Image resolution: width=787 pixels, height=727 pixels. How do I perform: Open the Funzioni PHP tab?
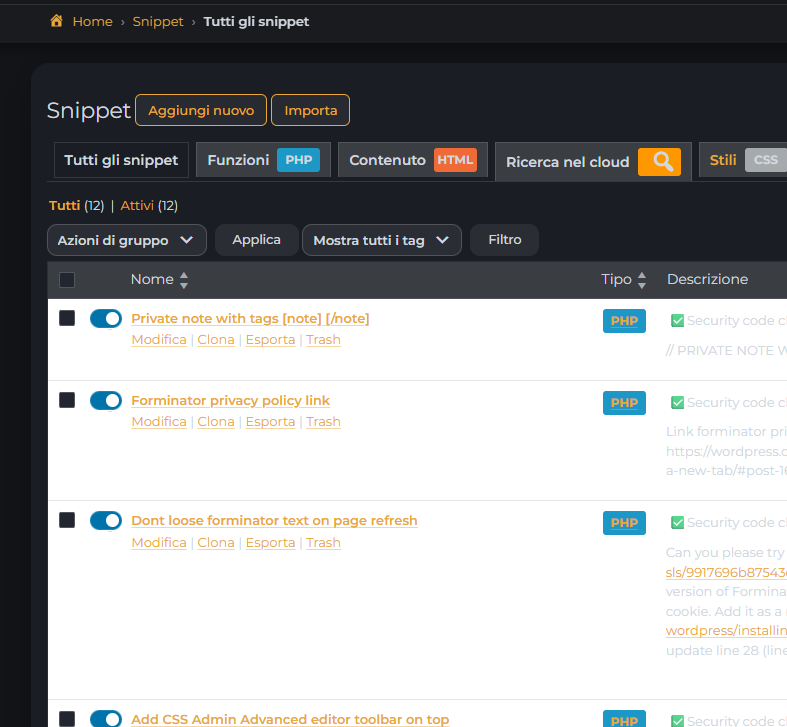[x=263, y=160]
